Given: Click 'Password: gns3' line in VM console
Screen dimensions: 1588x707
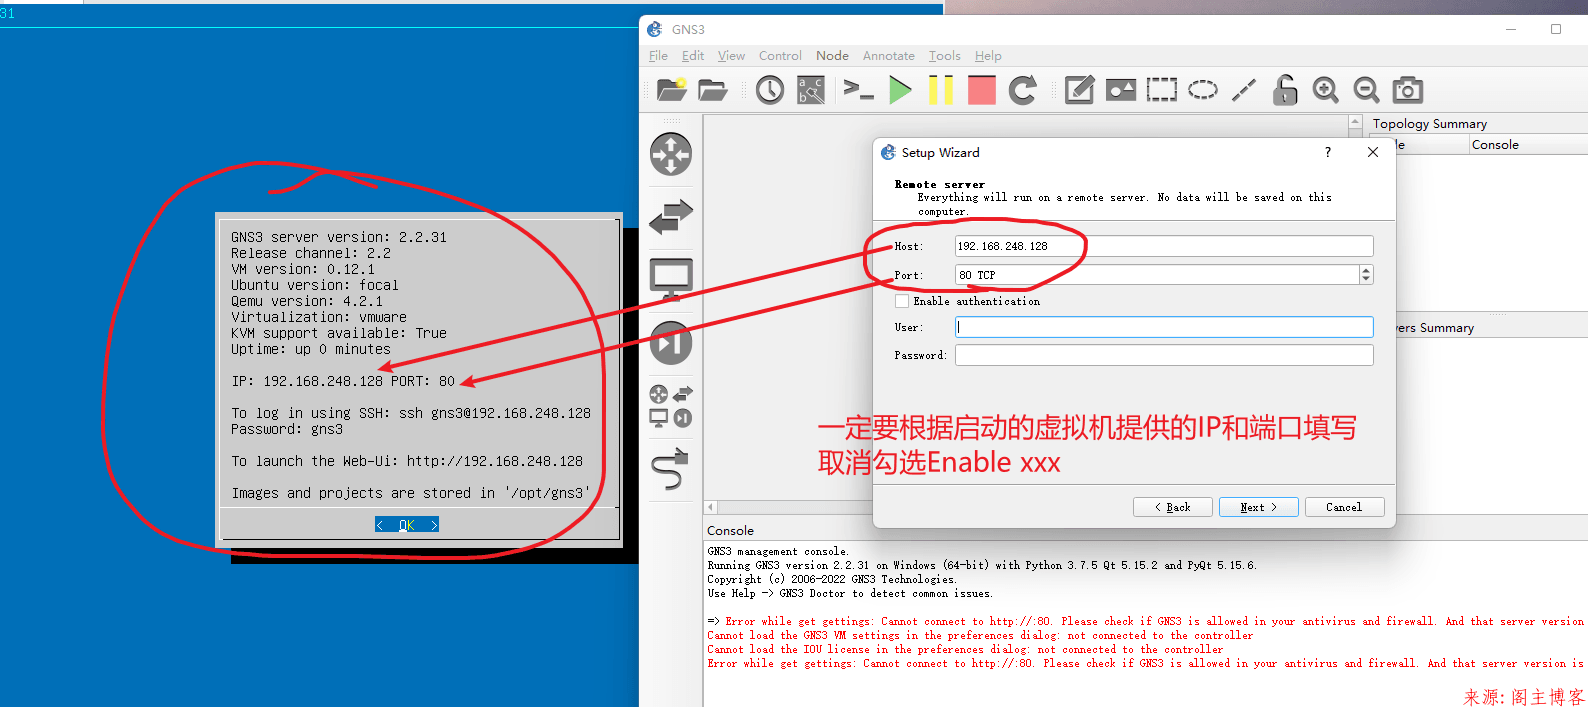Looking at the screenshot, I should click(x=287, y=429).
